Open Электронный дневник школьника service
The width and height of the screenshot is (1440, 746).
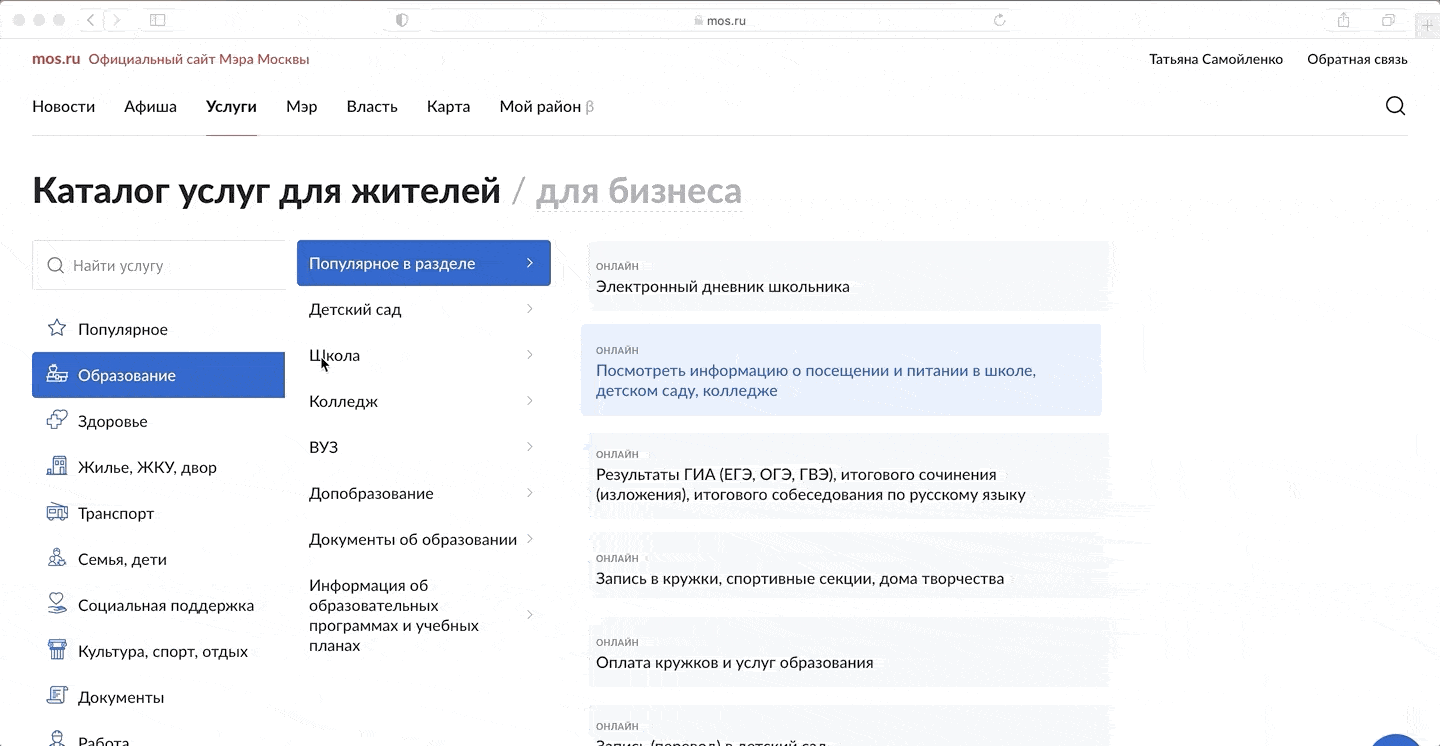click(x=722, y=287)
